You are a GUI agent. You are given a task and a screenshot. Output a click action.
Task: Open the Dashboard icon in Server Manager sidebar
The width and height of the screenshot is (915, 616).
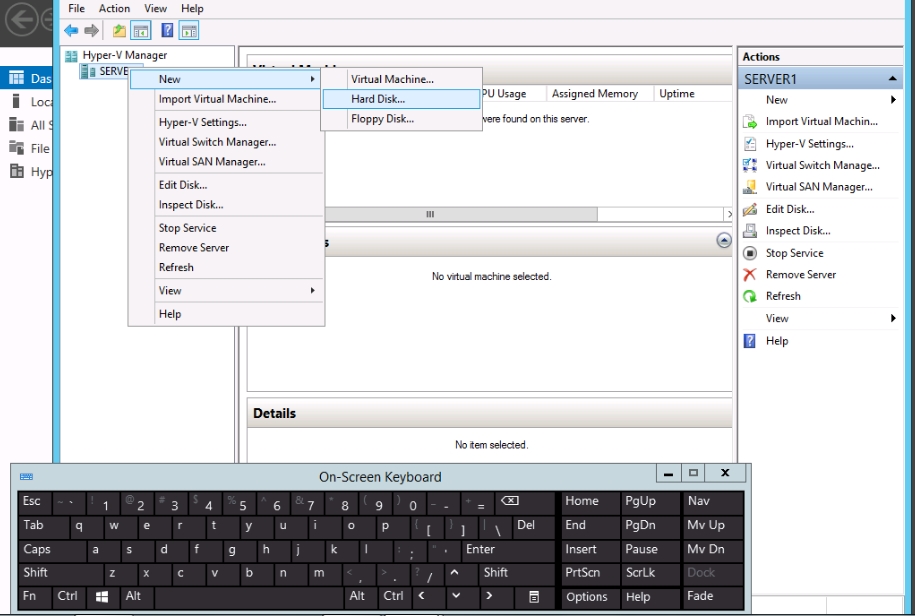tap(16, 78)
